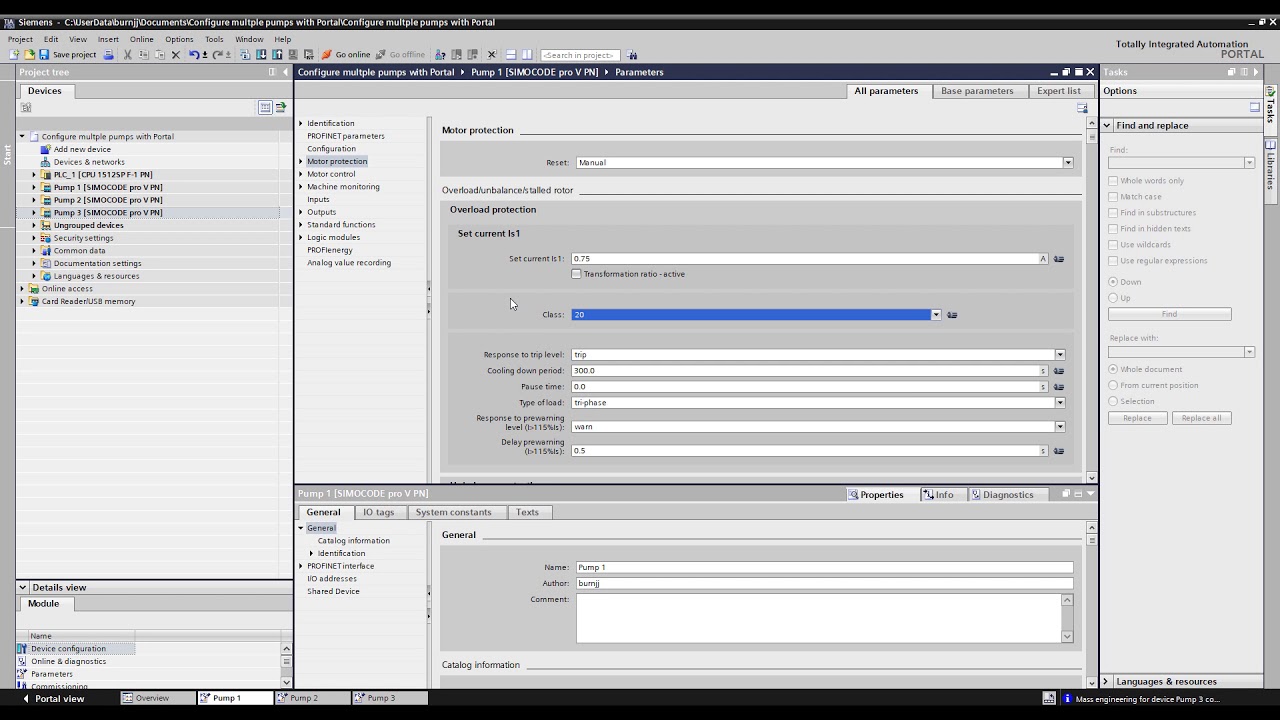This screenshot has width=1280, height=720.
Task: Expand Pump 1 [SIMOCODE pro V PN] tree node
Action: pos(34,187)
